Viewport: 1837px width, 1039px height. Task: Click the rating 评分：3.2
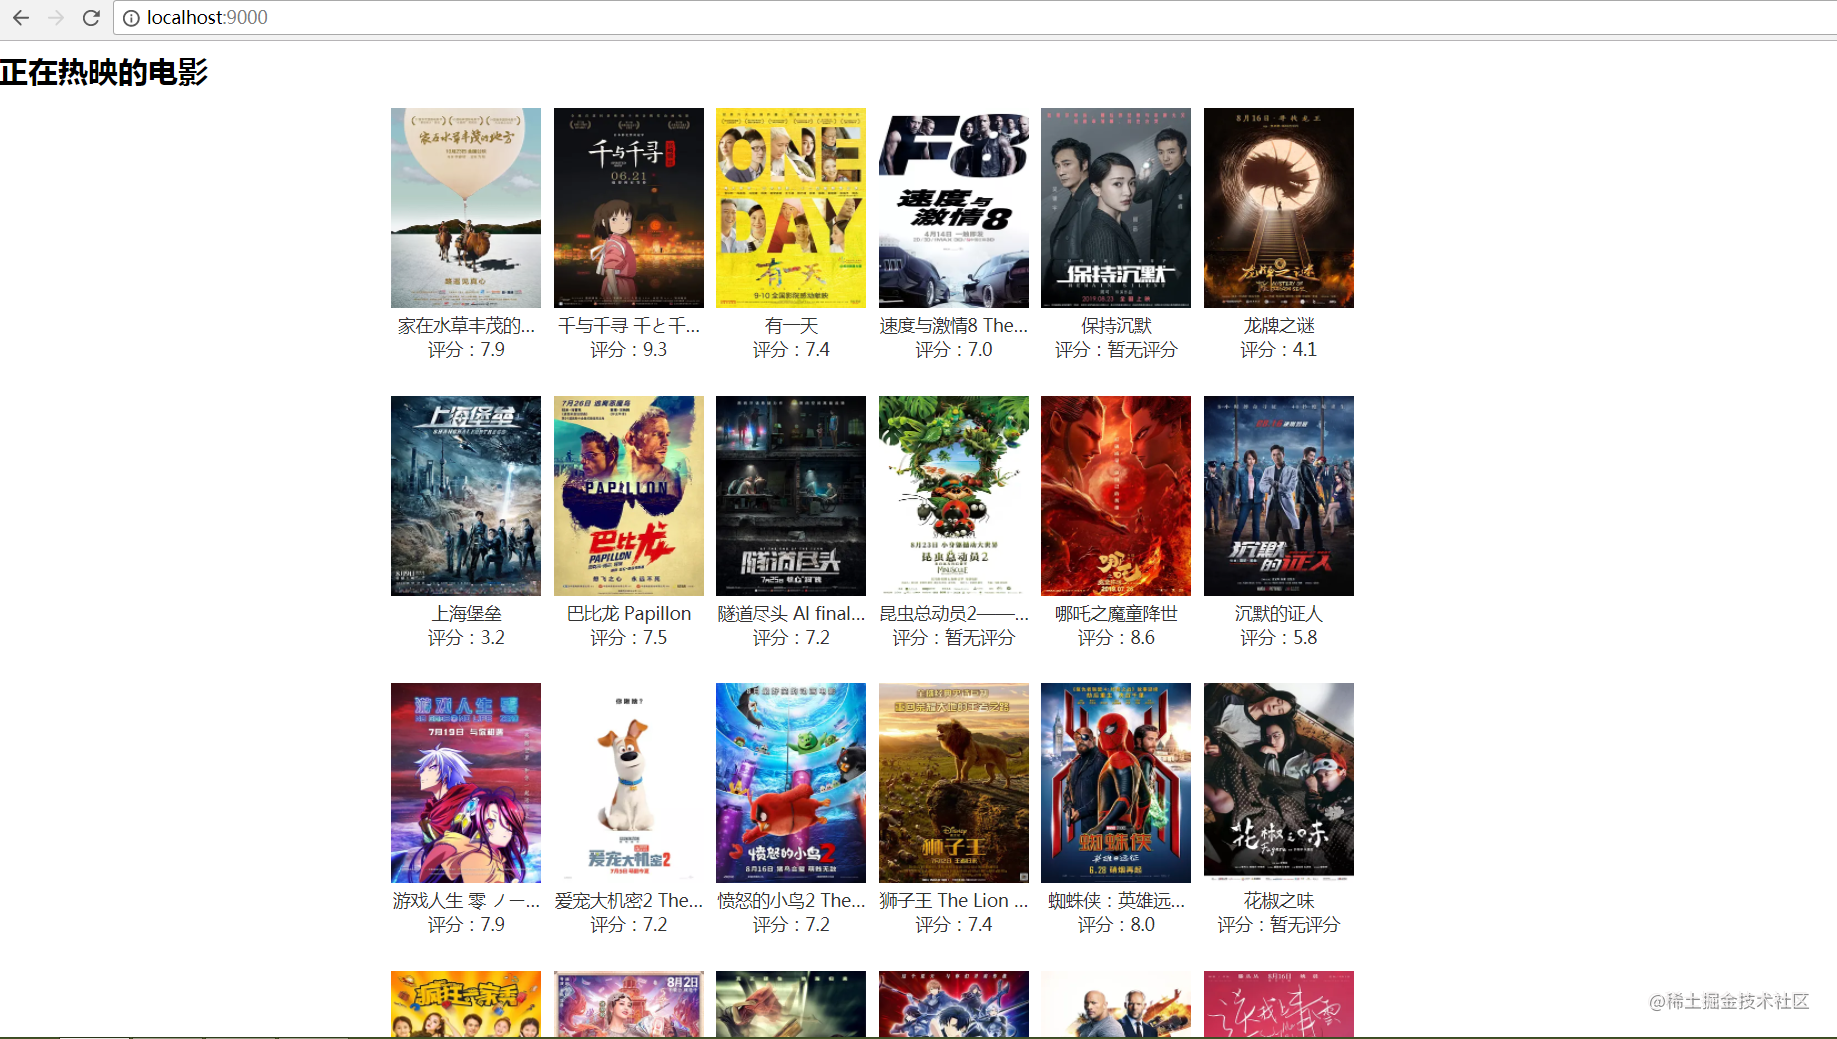pos(466,638)
